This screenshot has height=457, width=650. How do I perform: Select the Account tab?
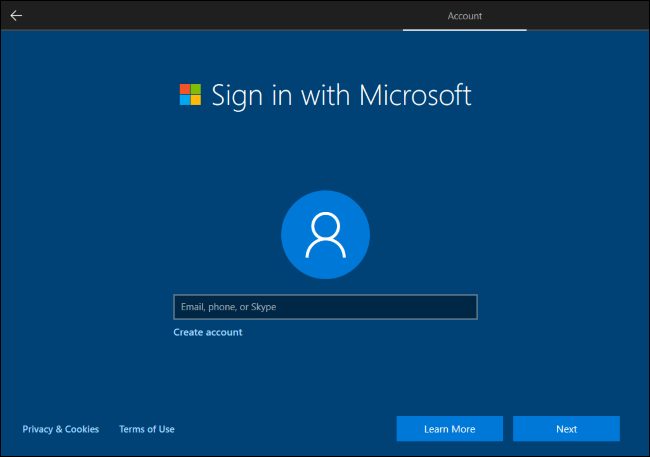(x=464, y=16)
